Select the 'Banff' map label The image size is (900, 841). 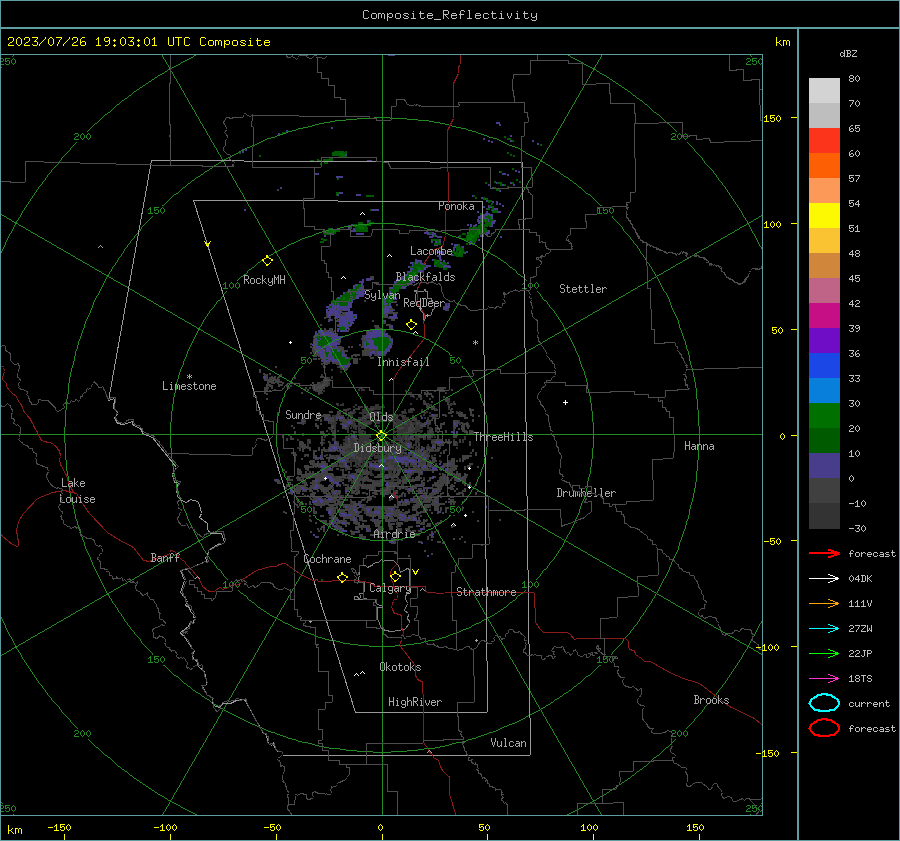tap(165, 557)
